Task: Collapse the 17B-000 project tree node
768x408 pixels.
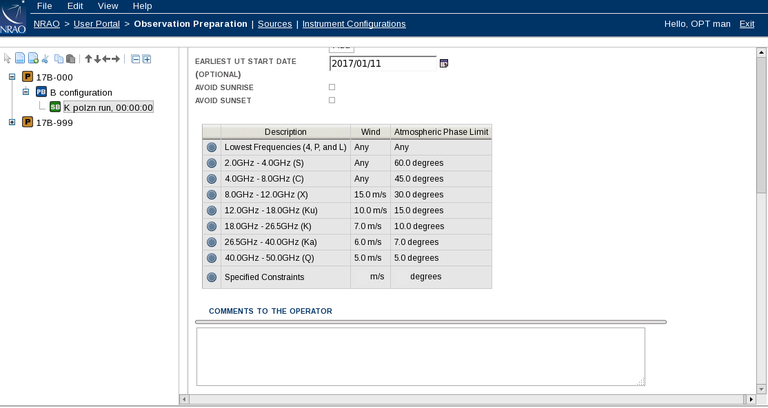Action: tap(12, 77)
